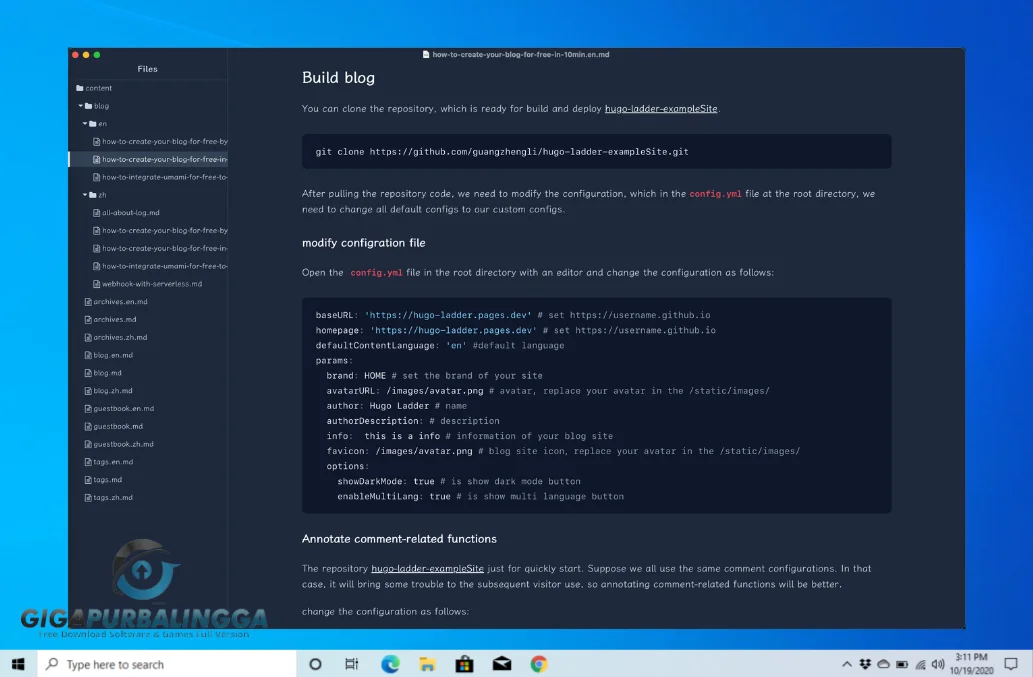
Task: Click the document title tab showing the open filename
Action: pyautogui.click(x=517, y=55)
